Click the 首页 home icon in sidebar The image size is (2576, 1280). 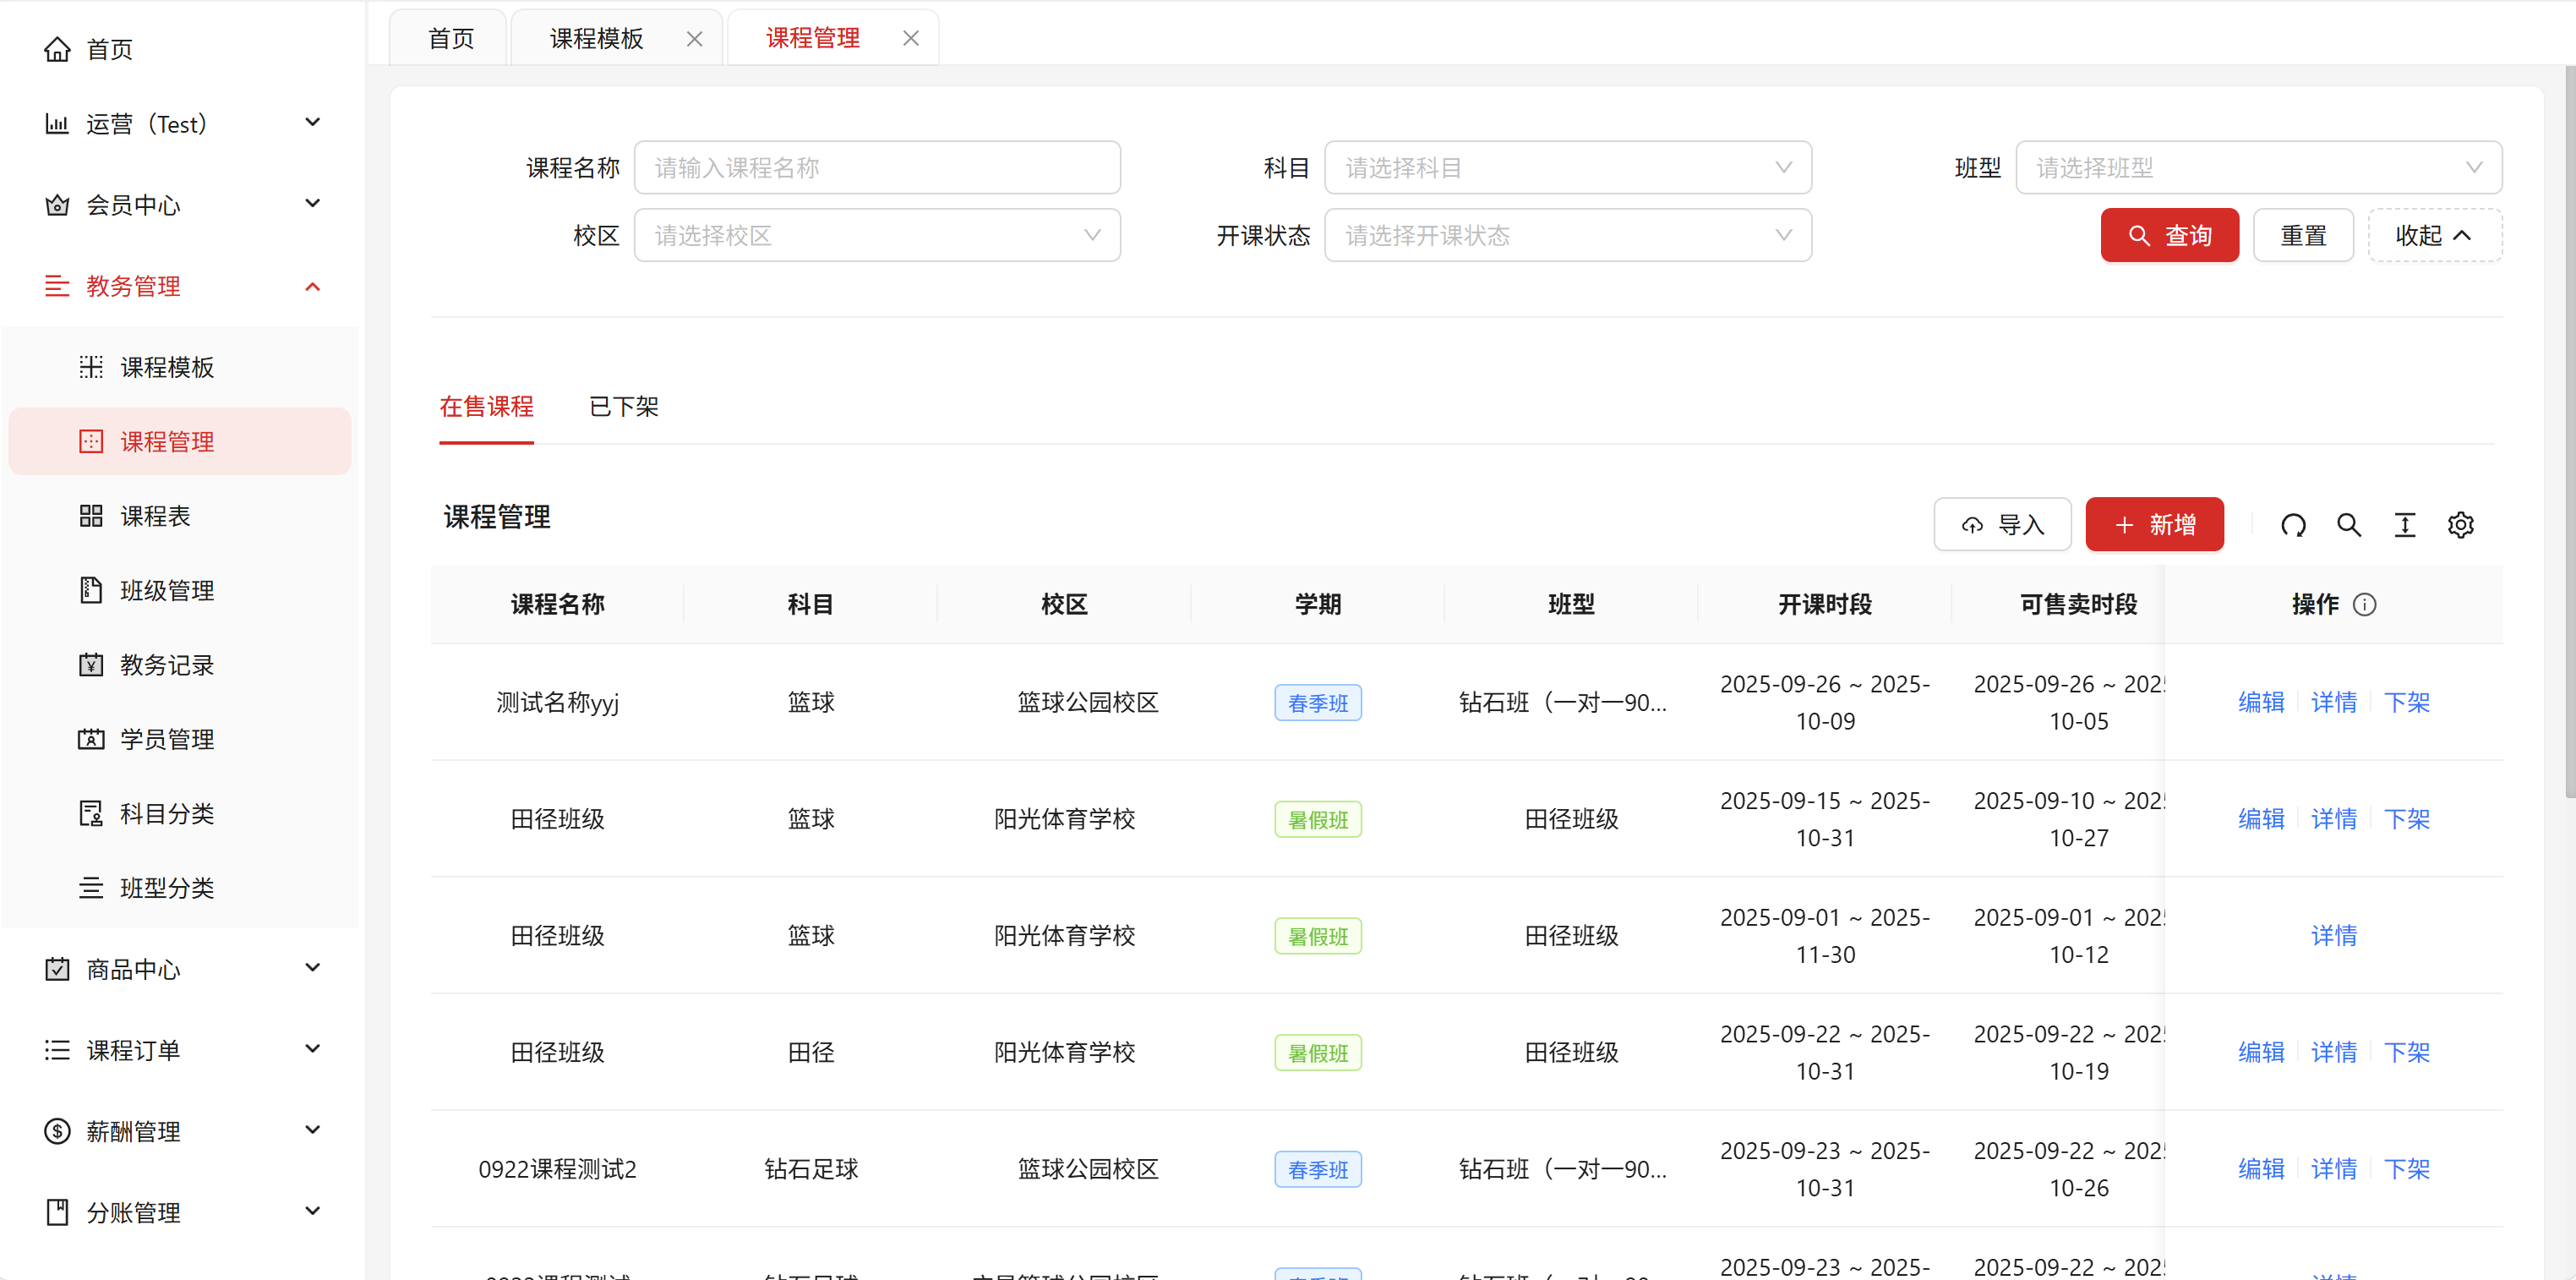[x=57, y=49]
